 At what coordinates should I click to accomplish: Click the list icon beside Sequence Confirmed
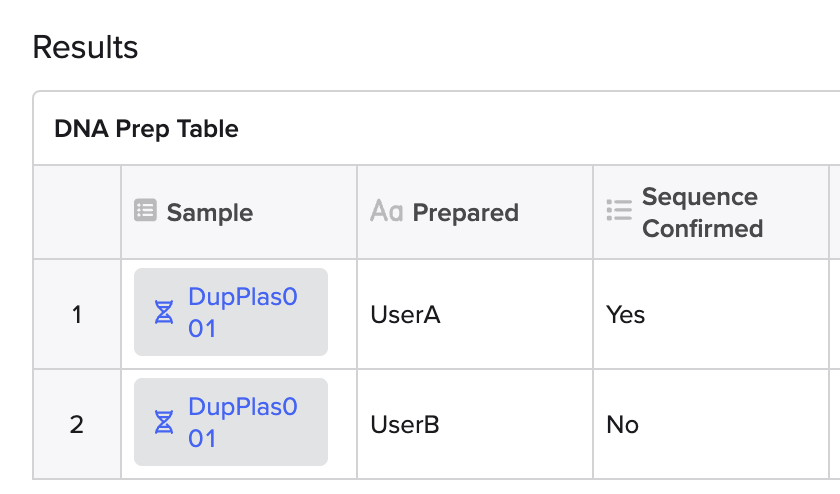click(619, 211)
